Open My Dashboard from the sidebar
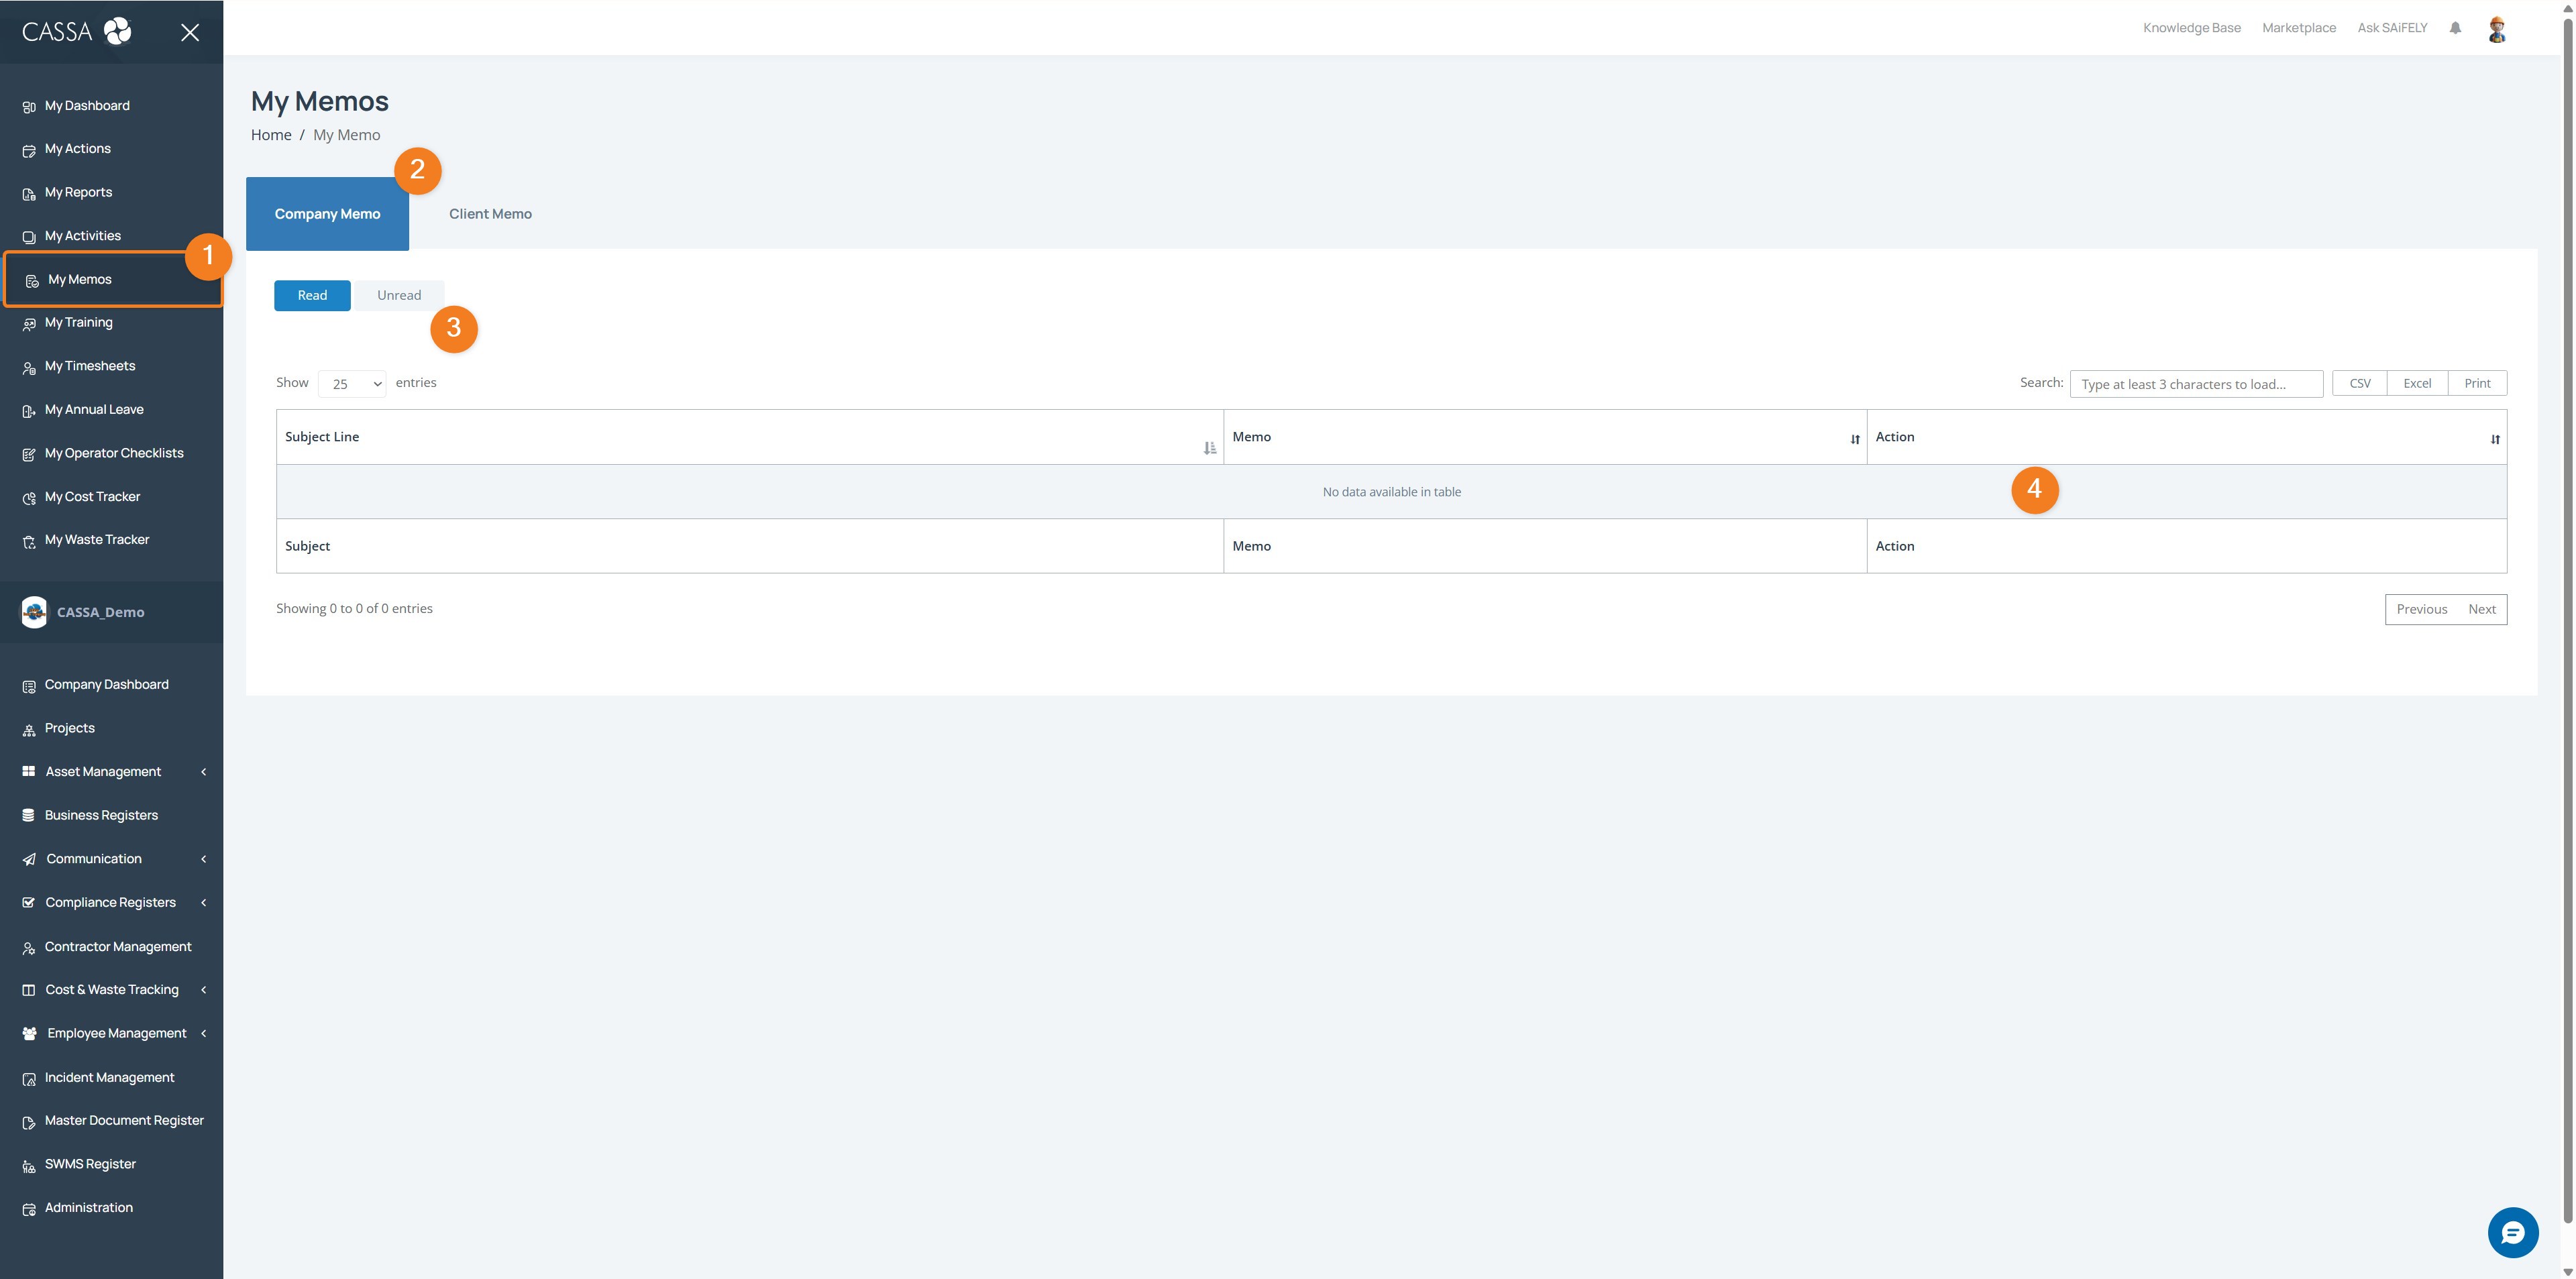 tap(87, 105)
